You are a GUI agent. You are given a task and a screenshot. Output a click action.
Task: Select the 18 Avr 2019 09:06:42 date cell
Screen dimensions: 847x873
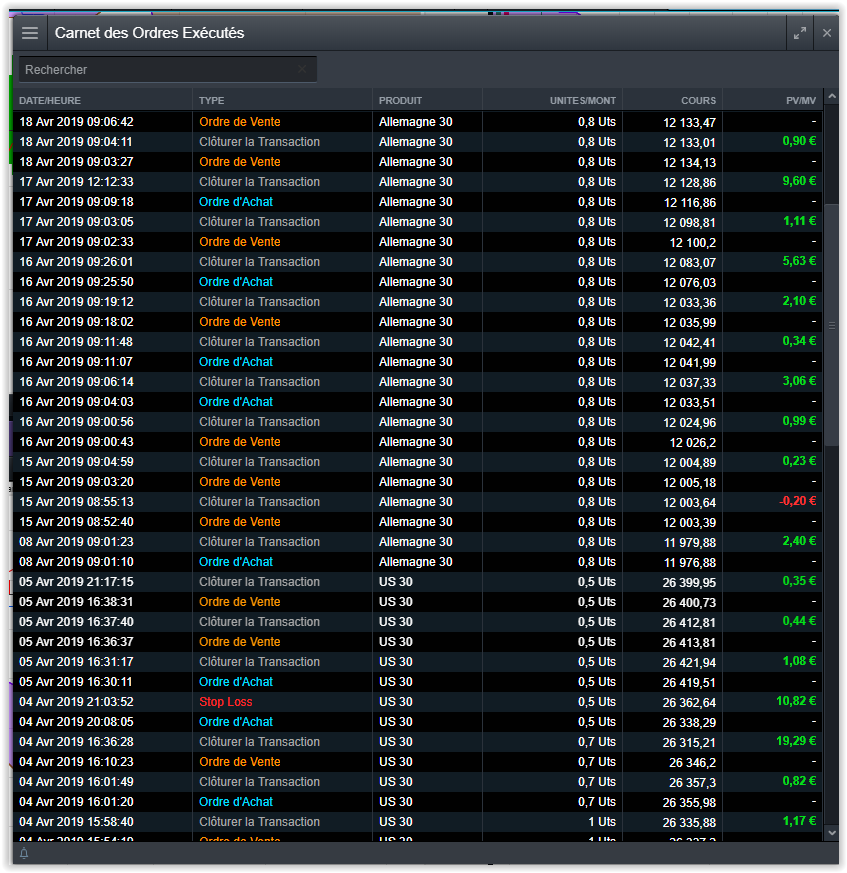[x=76, y=122]
